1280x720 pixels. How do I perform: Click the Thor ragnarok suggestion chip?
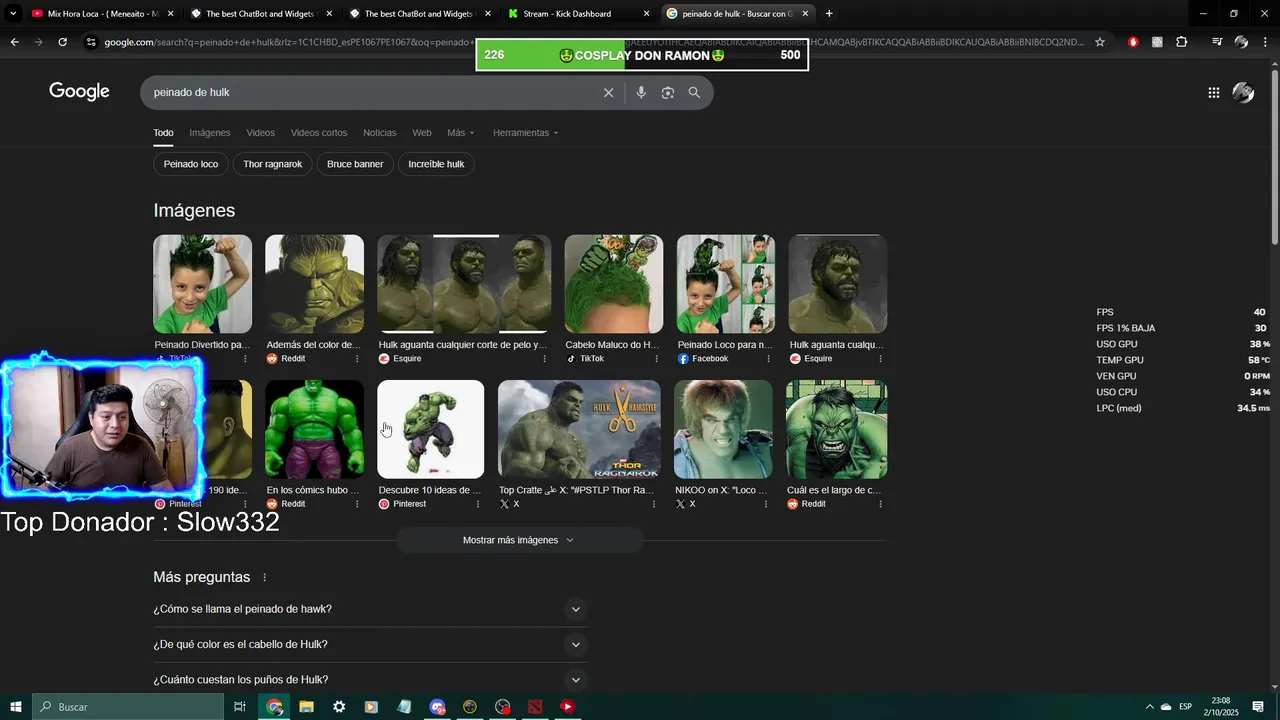pyautogui.click(x=272, y=164)
